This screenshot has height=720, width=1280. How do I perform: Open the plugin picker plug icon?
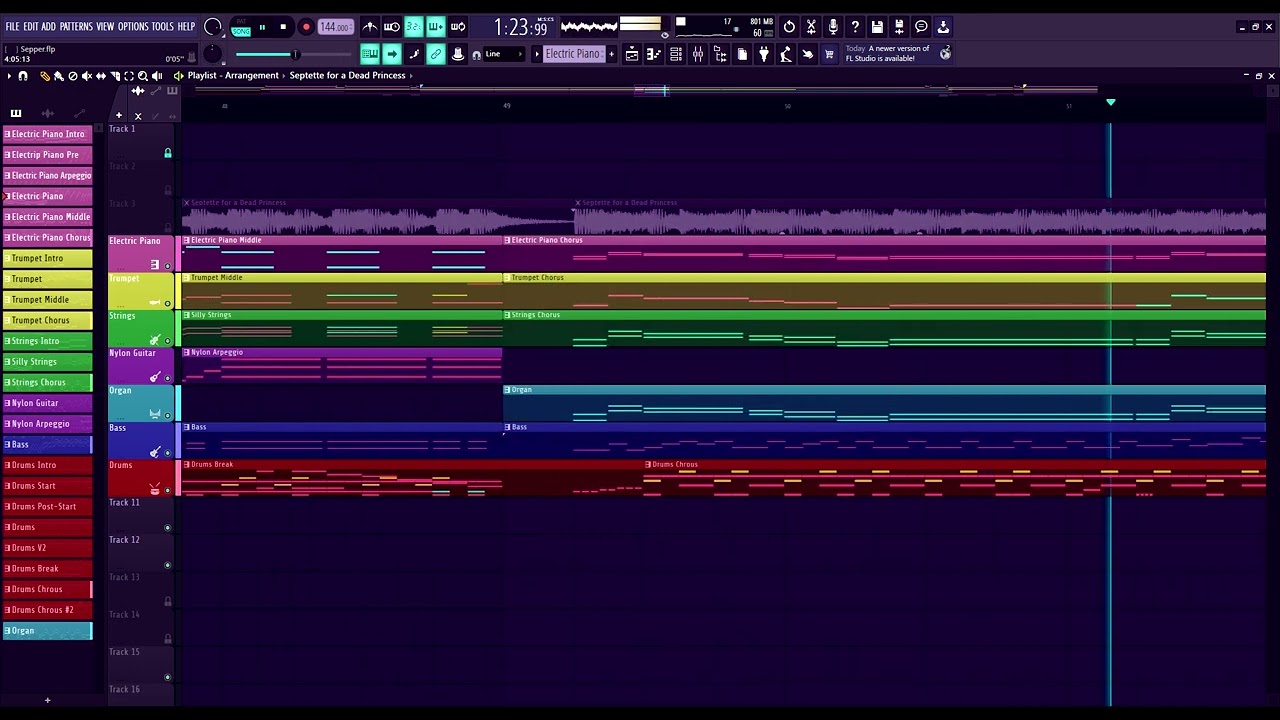click(x=764, y=54)
